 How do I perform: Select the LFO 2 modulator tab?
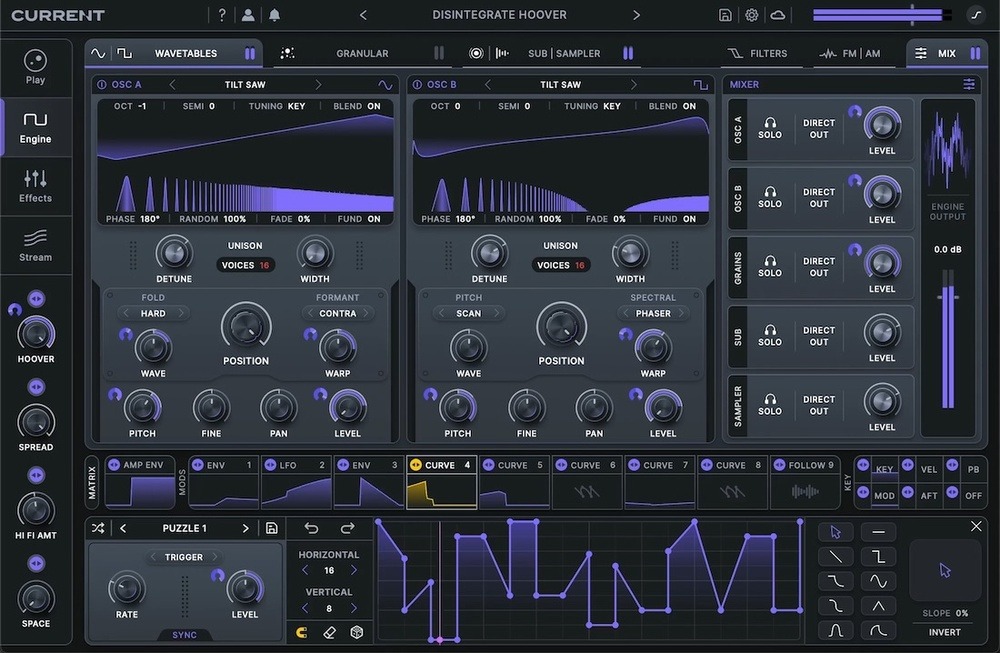click(296, 483)
